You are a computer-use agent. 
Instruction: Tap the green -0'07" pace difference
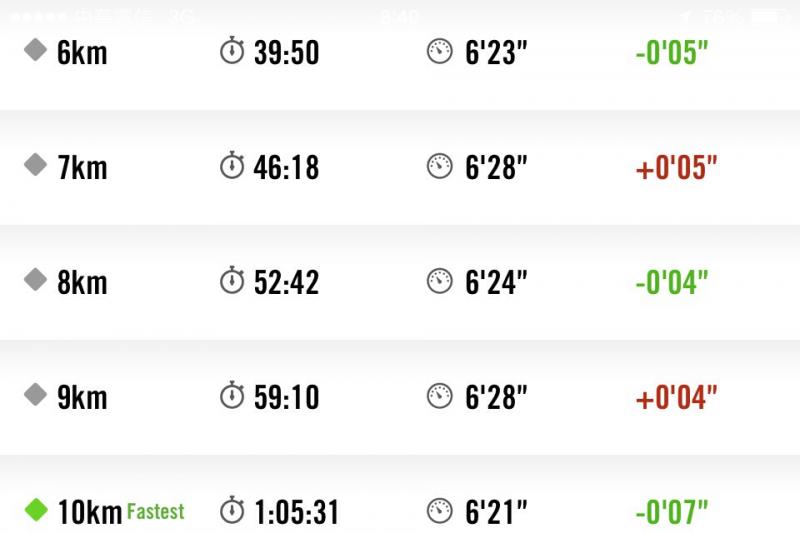(672, 512)
